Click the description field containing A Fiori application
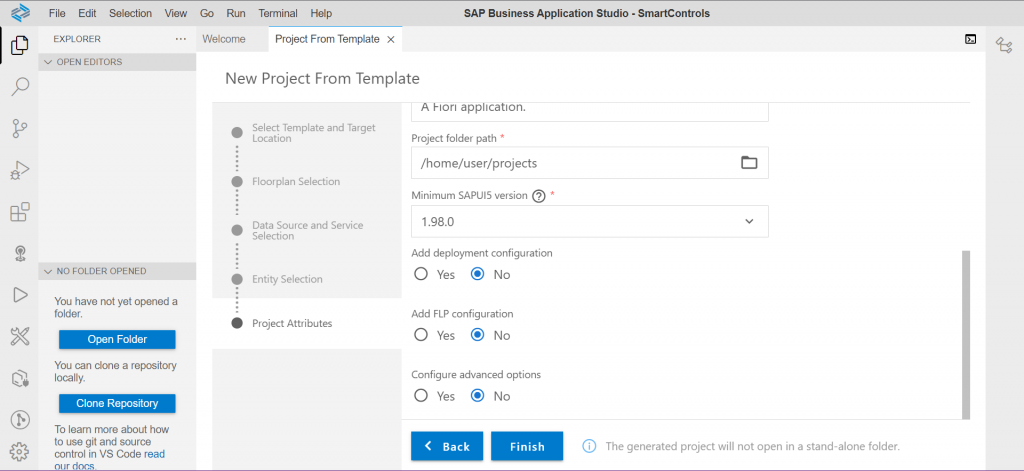The image size is (1024, 471). click(590, 111)
